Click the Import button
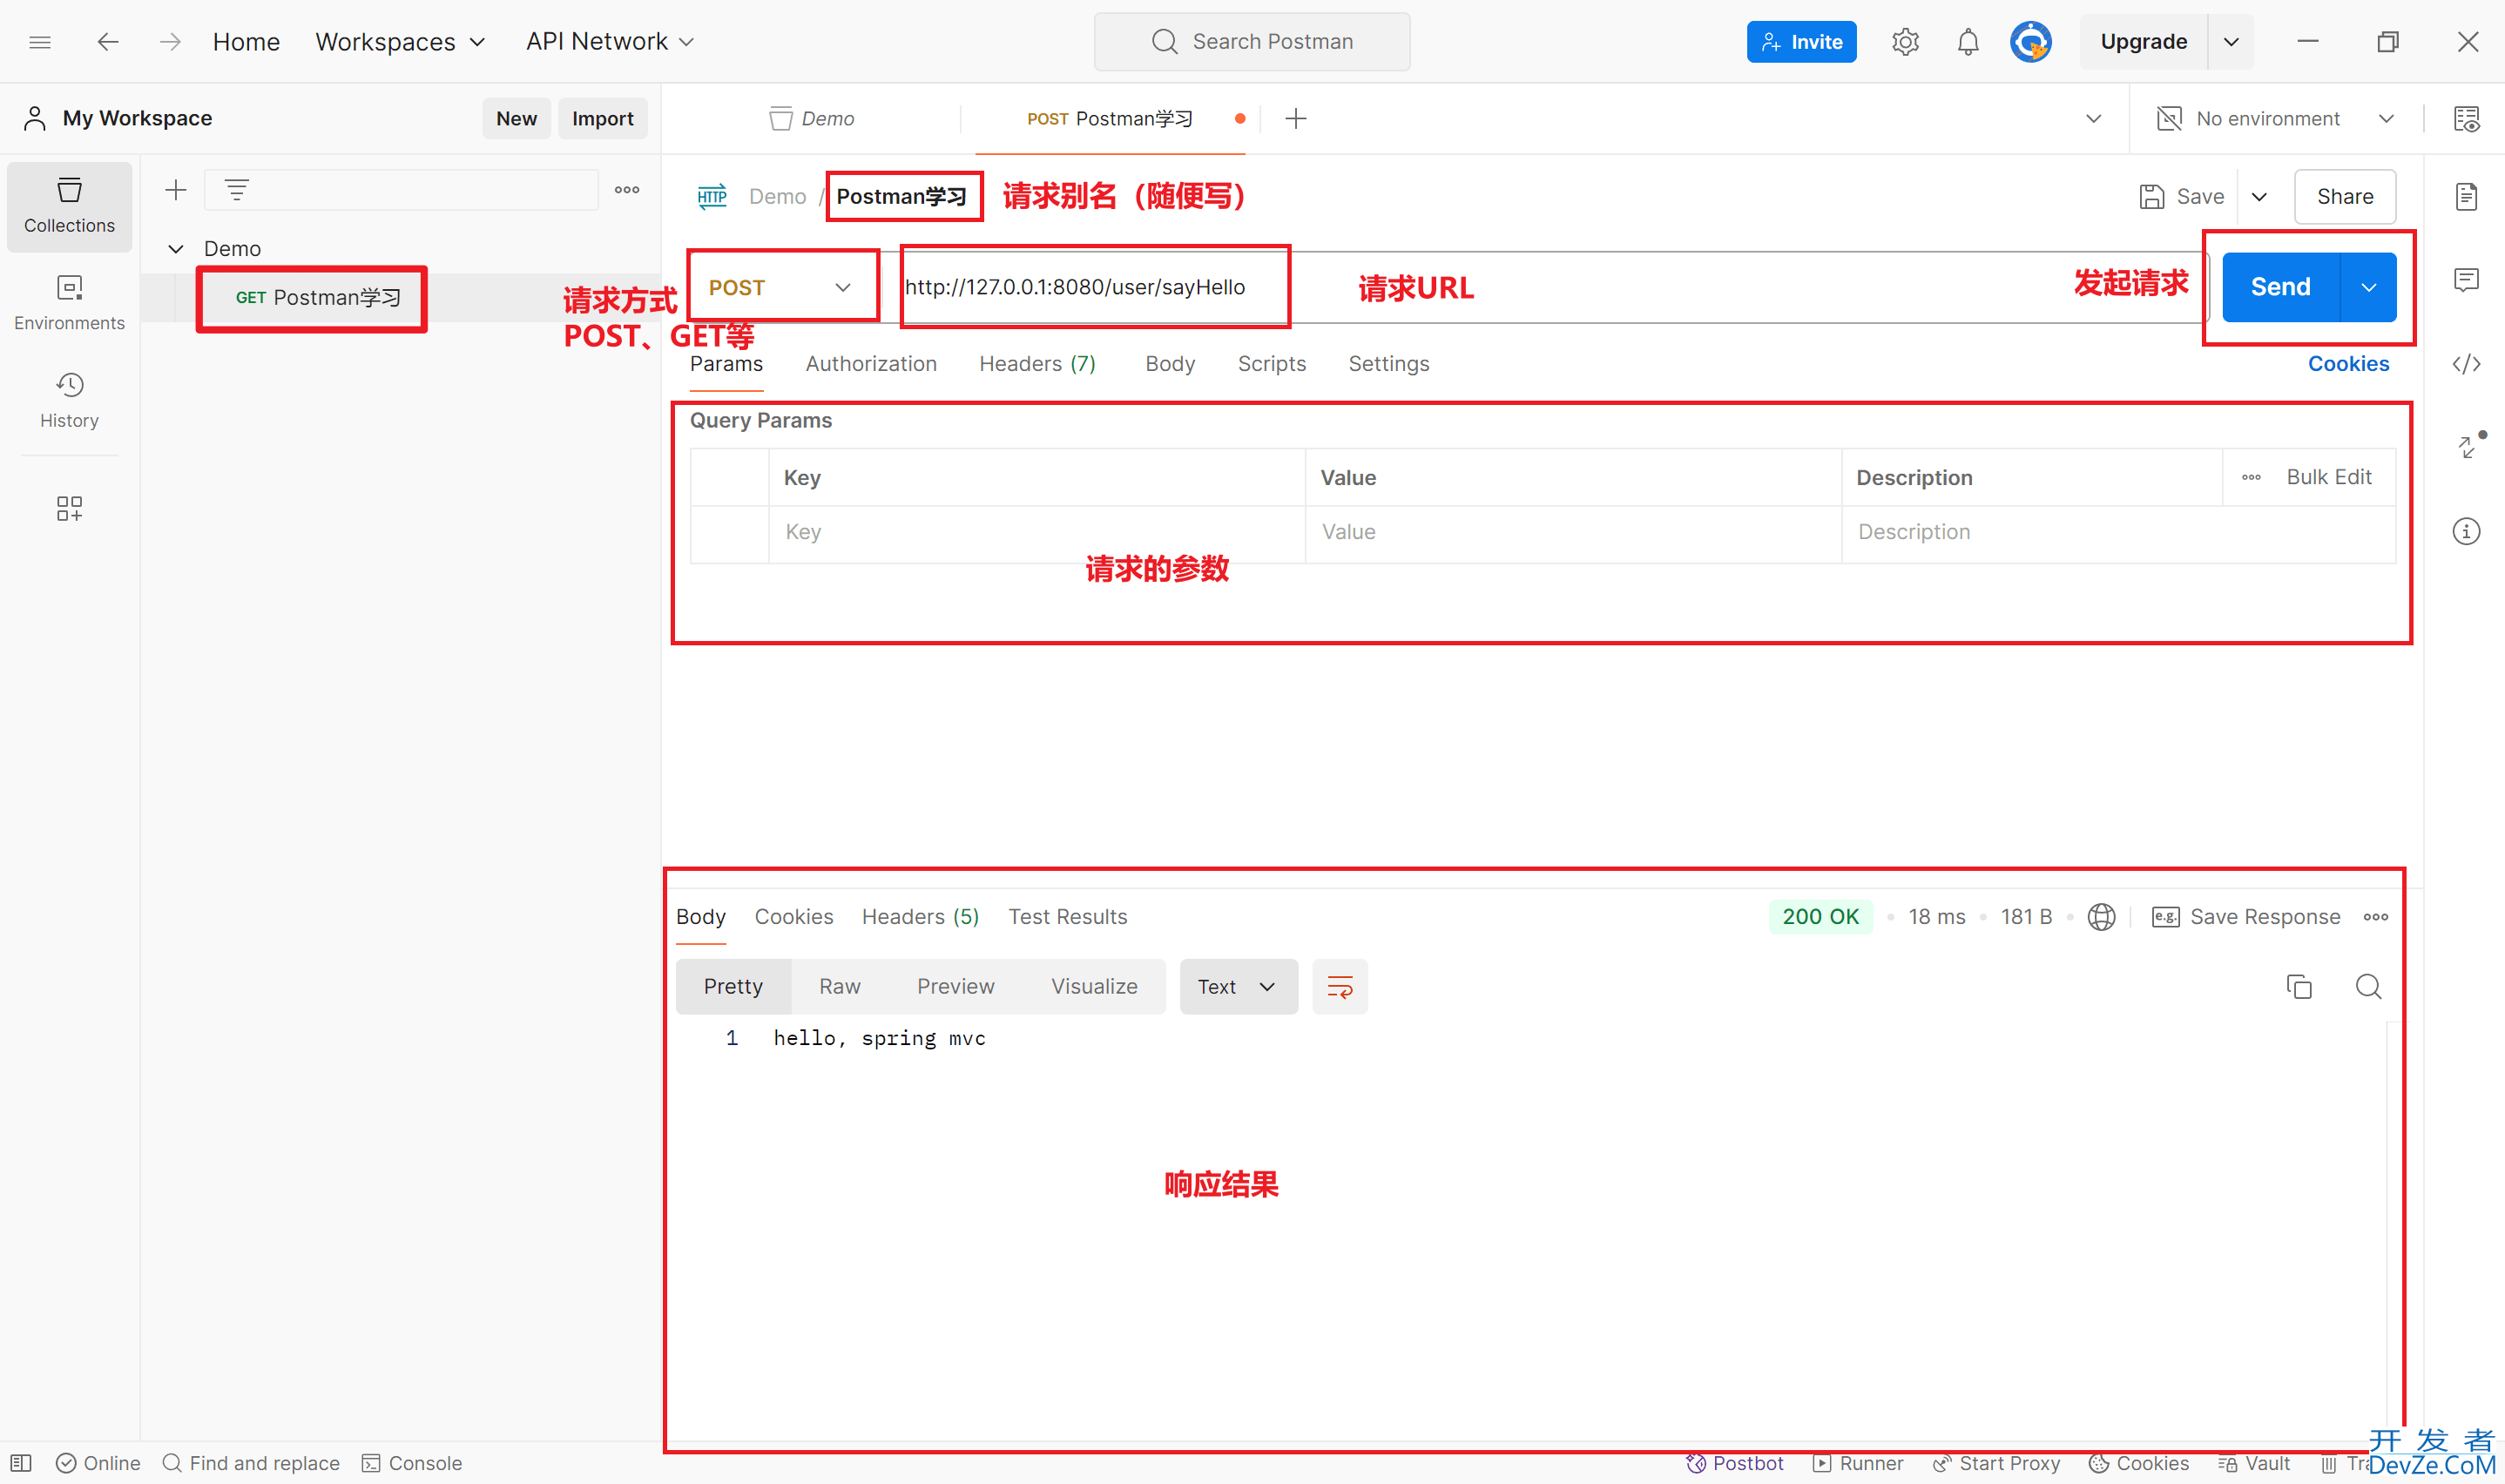 (x=602, y=119)
